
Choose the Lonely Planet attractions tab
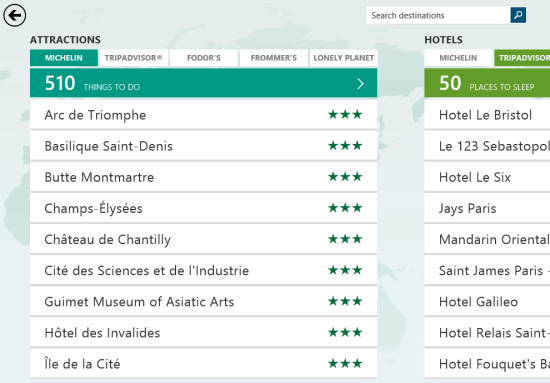343,58
